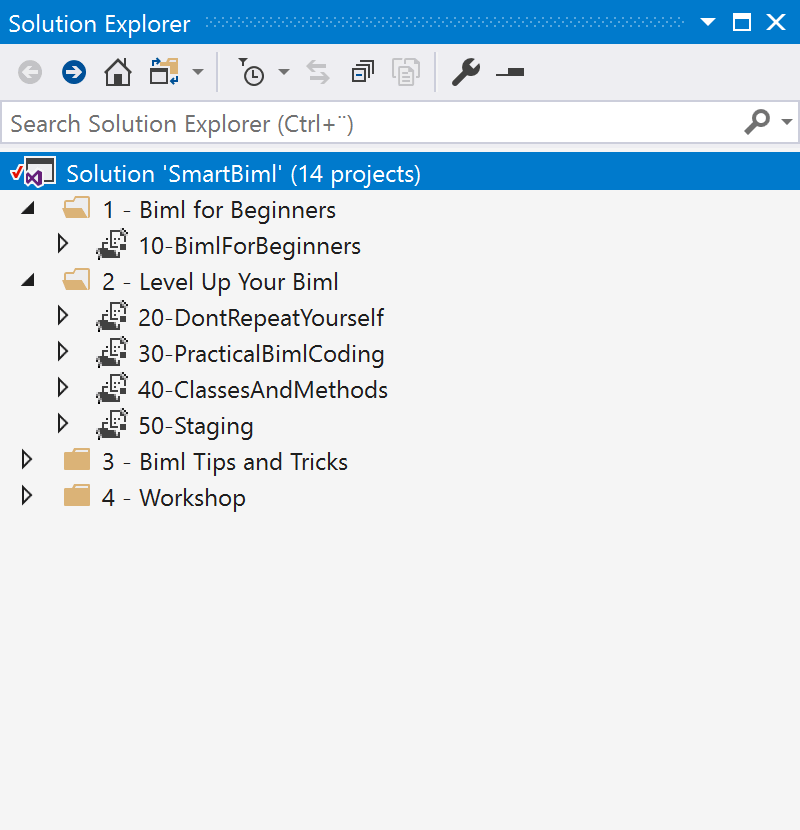Click the Forward navigation arrow icon

tap(74, 72)
